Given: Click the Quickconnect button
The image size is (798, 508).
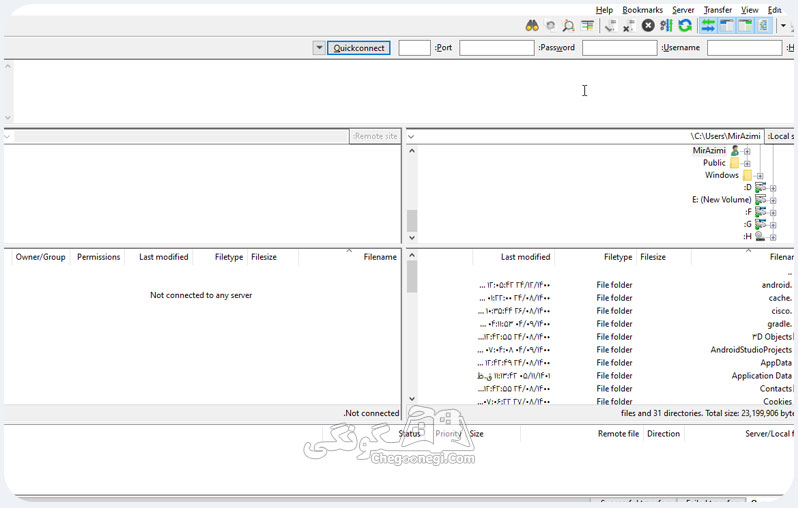Looking at the screenshot, I should point(359,48).
